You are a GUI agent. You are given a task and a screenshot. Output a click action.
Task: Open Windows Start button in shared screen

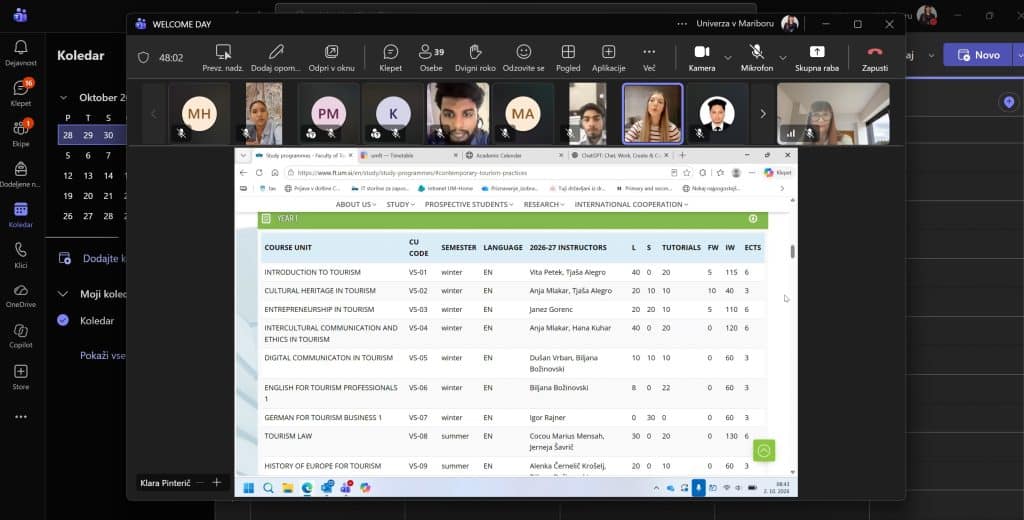tap(249, 487)
